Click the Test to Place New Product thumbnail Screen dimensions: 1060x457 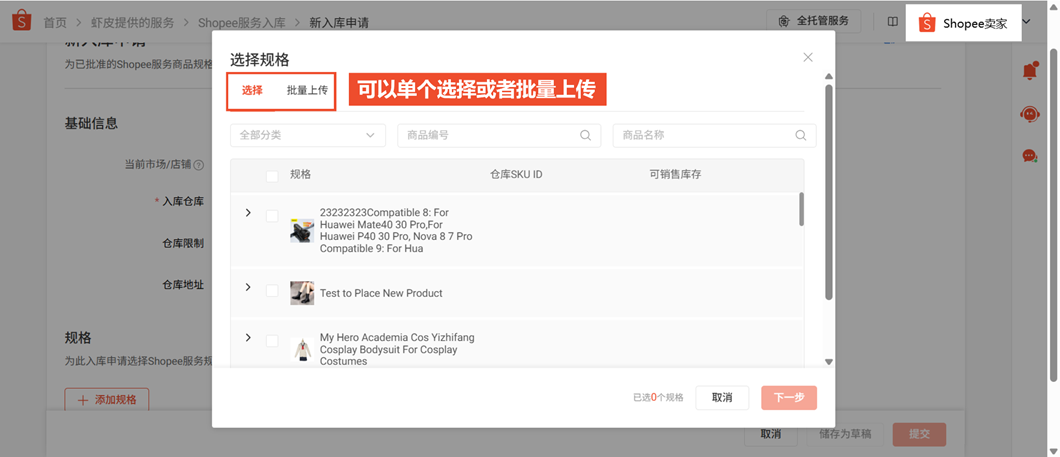pyautogui.click(x=302, y=293)
